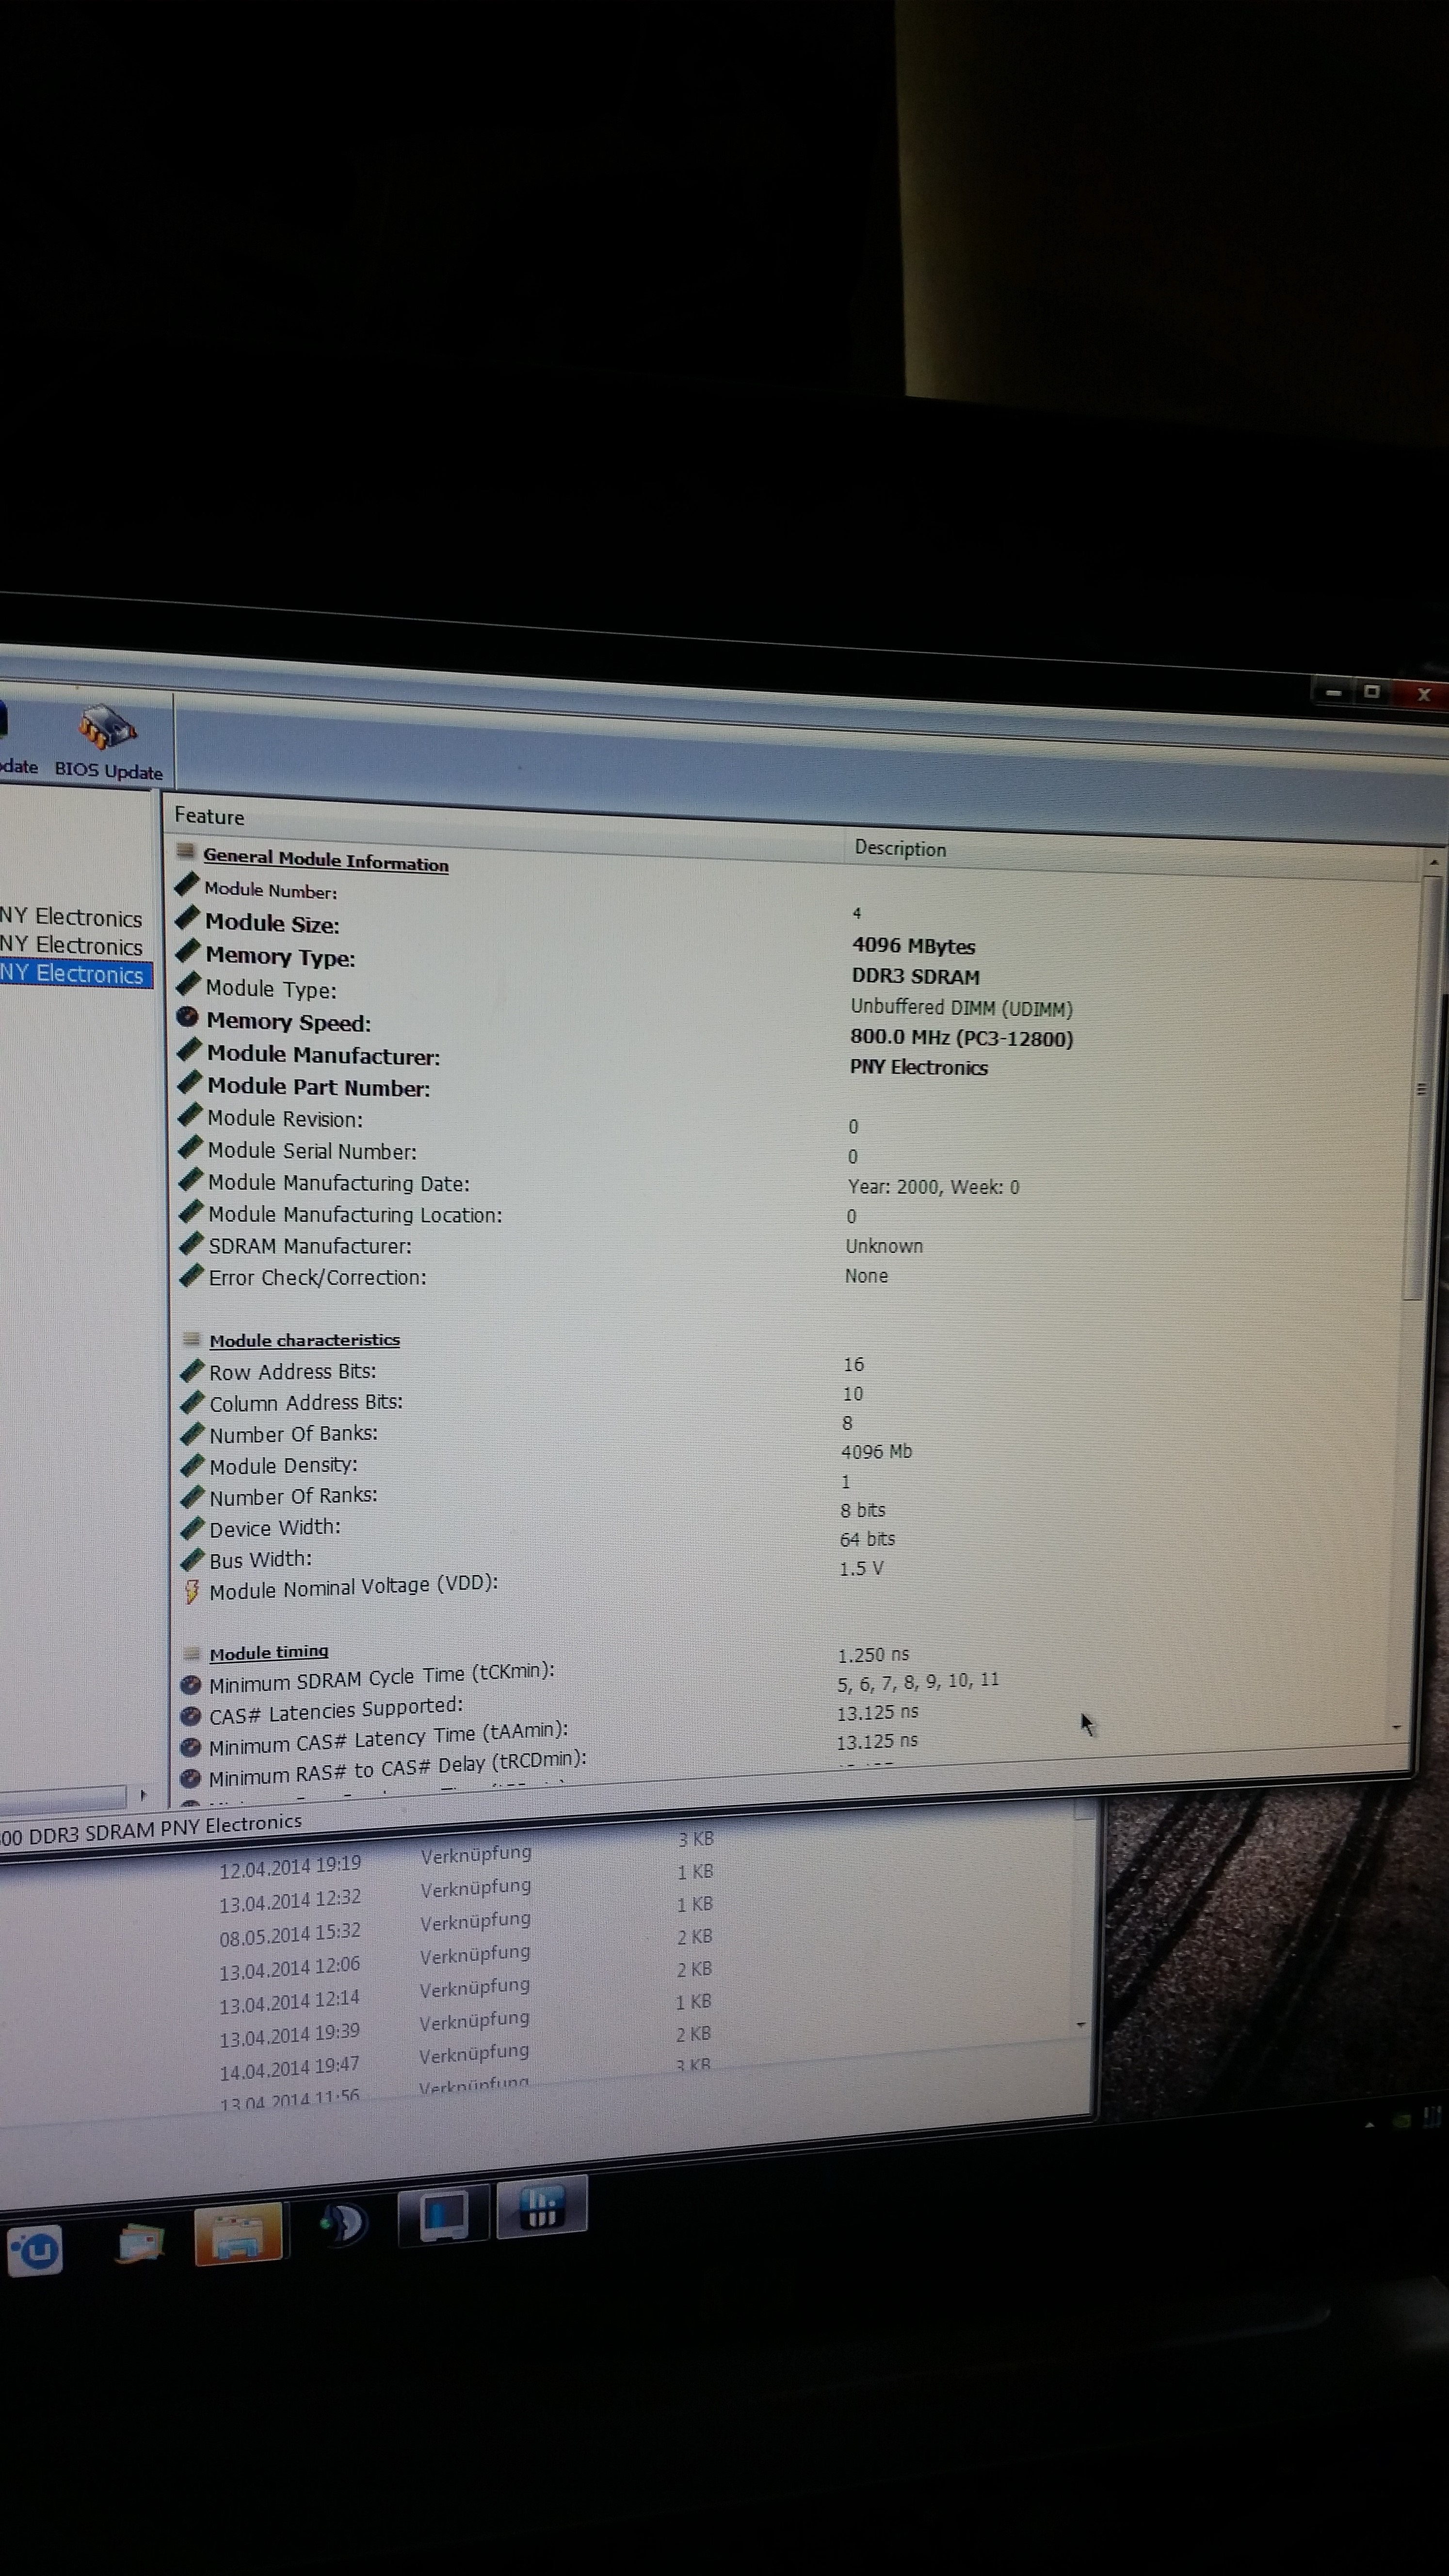Click the Feature column header
This screenshot has height=2576, width=1449.
[x=209, y=816]
